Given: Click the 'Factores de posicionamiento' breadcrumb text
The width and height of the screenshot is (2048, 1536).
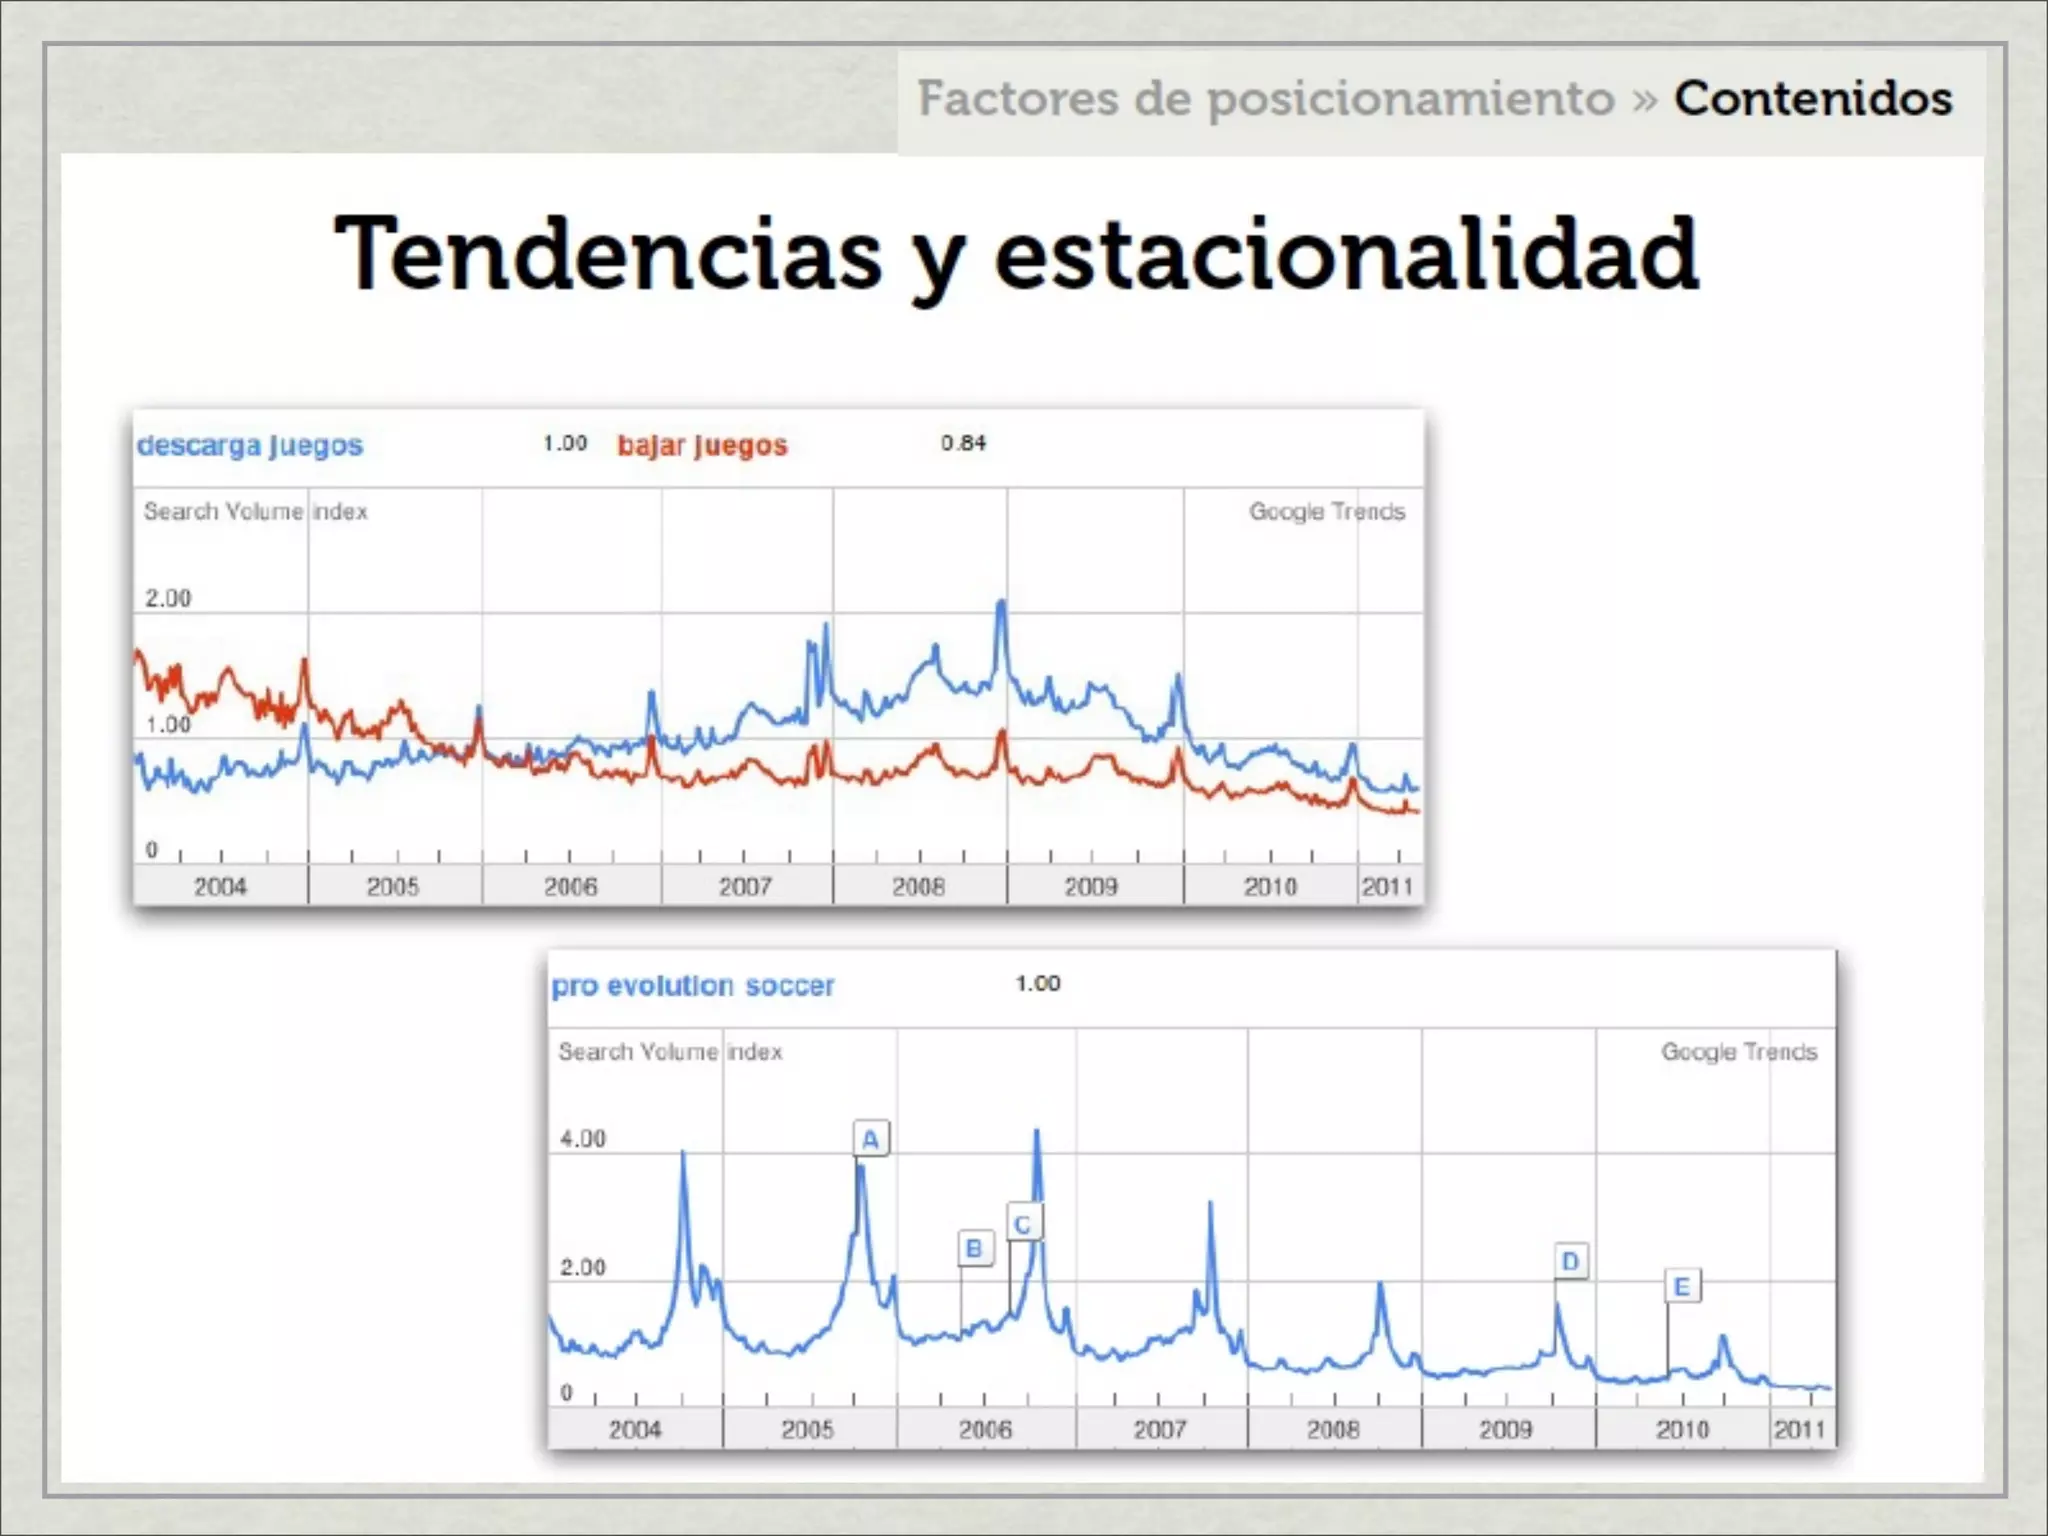Looking at the screenshot, I should 1266,100.
